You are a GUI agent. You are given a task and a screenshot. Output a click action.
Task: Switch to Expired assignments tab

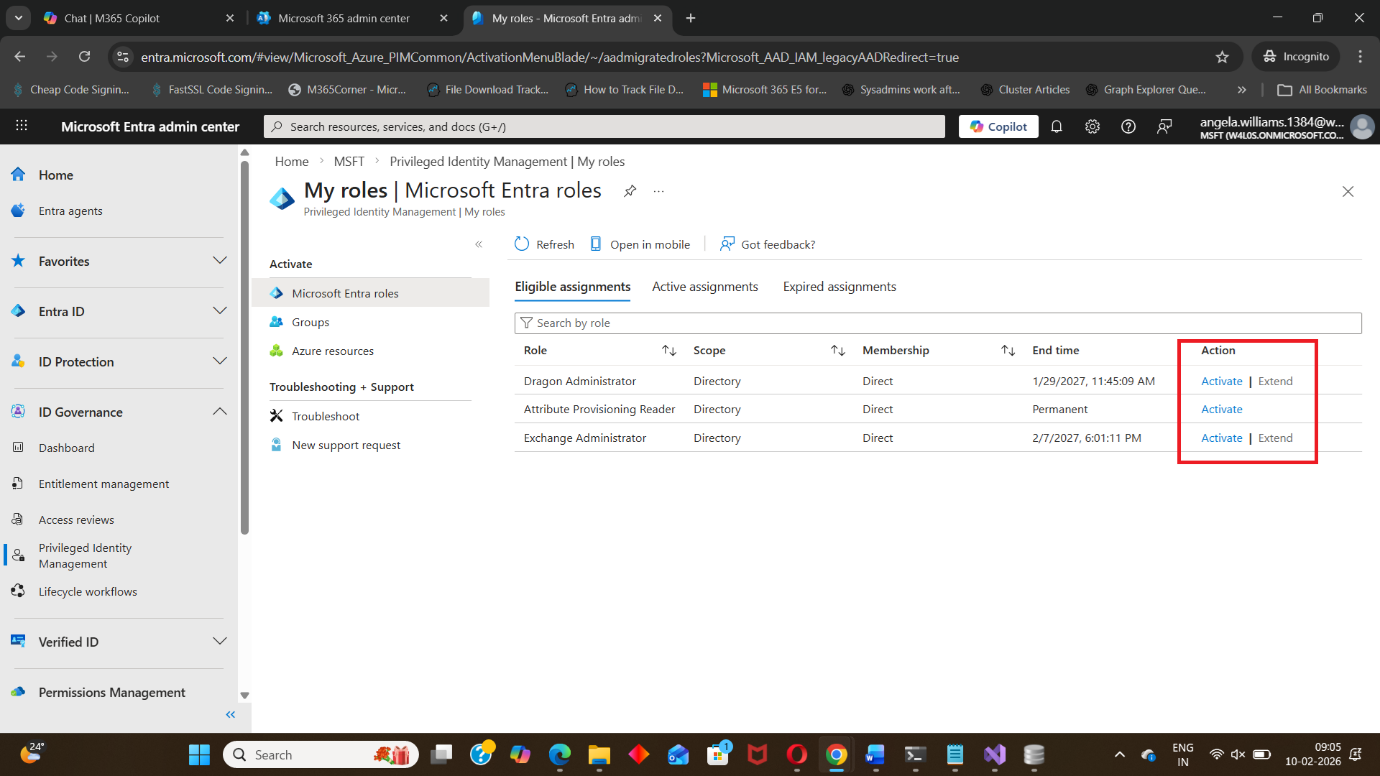(839, 287)
